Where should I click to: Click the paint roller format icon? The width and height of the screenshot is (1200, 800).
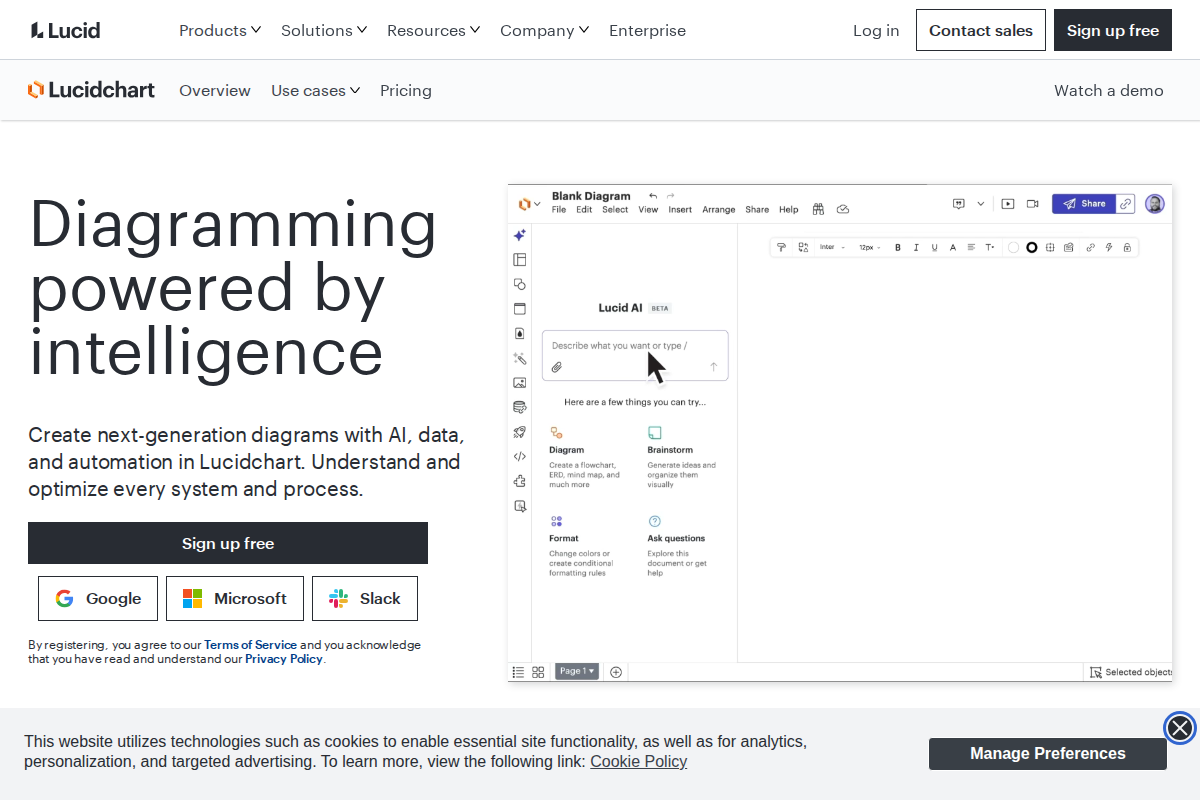point(782,247)
